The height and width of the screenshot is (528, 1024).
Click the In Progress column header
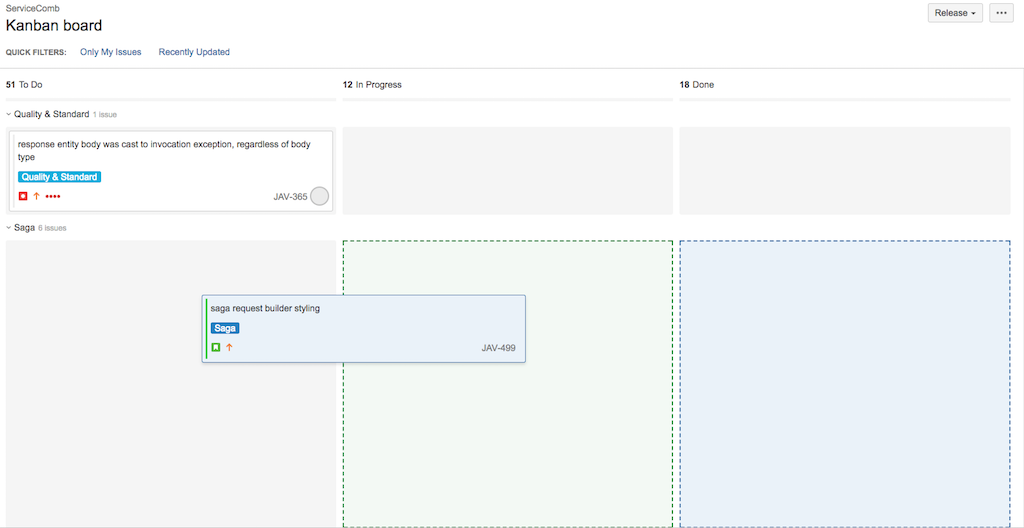378,85
